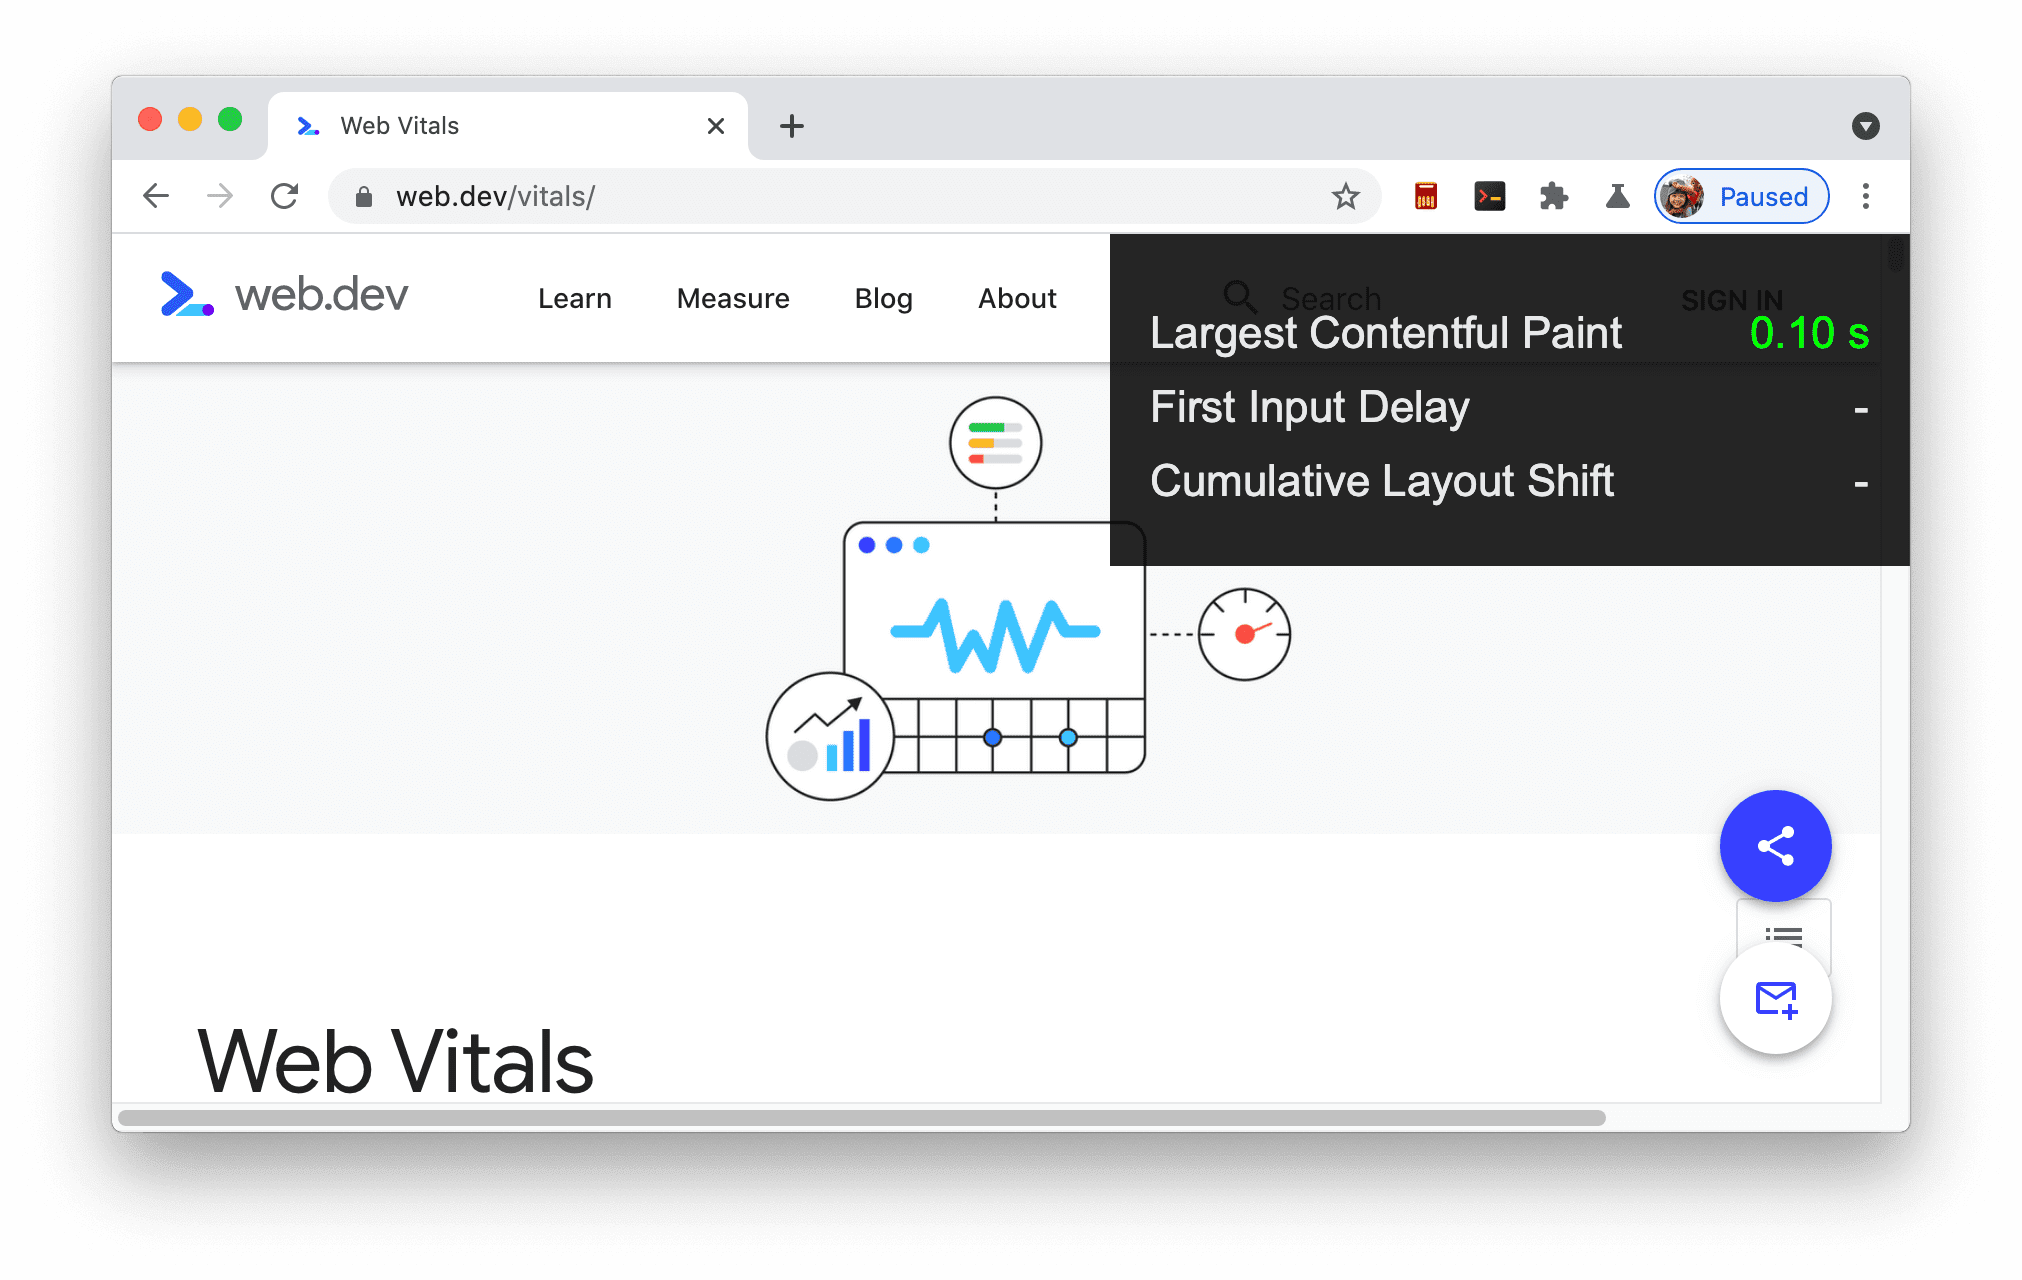Open the Learn menu item on web.dev
The height and width of the screenshot is (1280, 2022).
[x=575, y=296]
